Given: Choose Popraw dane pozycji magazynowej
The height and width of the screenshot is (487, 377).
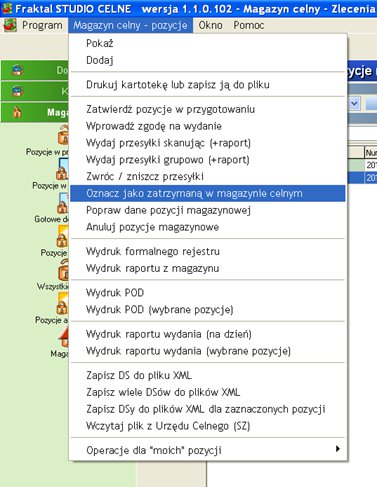Looking at the screenshot, I should (207, 210).
